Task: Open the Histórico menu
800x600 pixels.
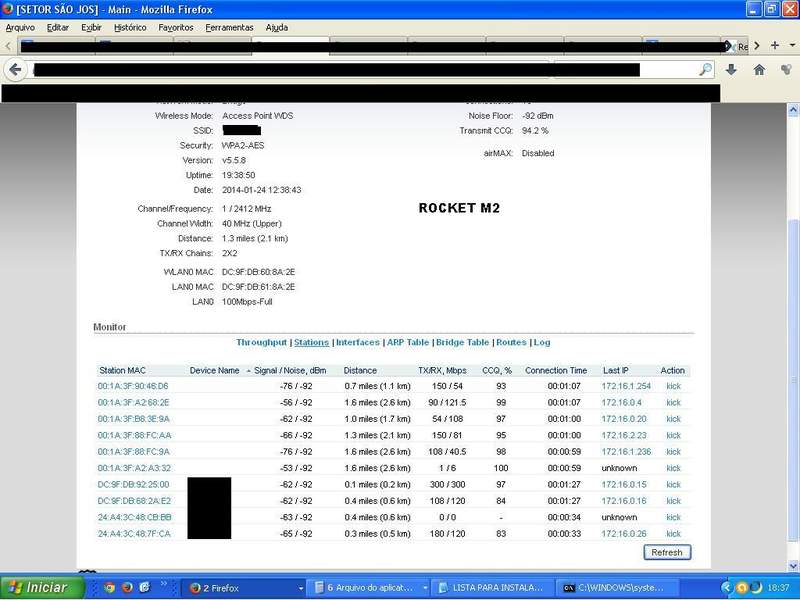Action: click(130, 28)
